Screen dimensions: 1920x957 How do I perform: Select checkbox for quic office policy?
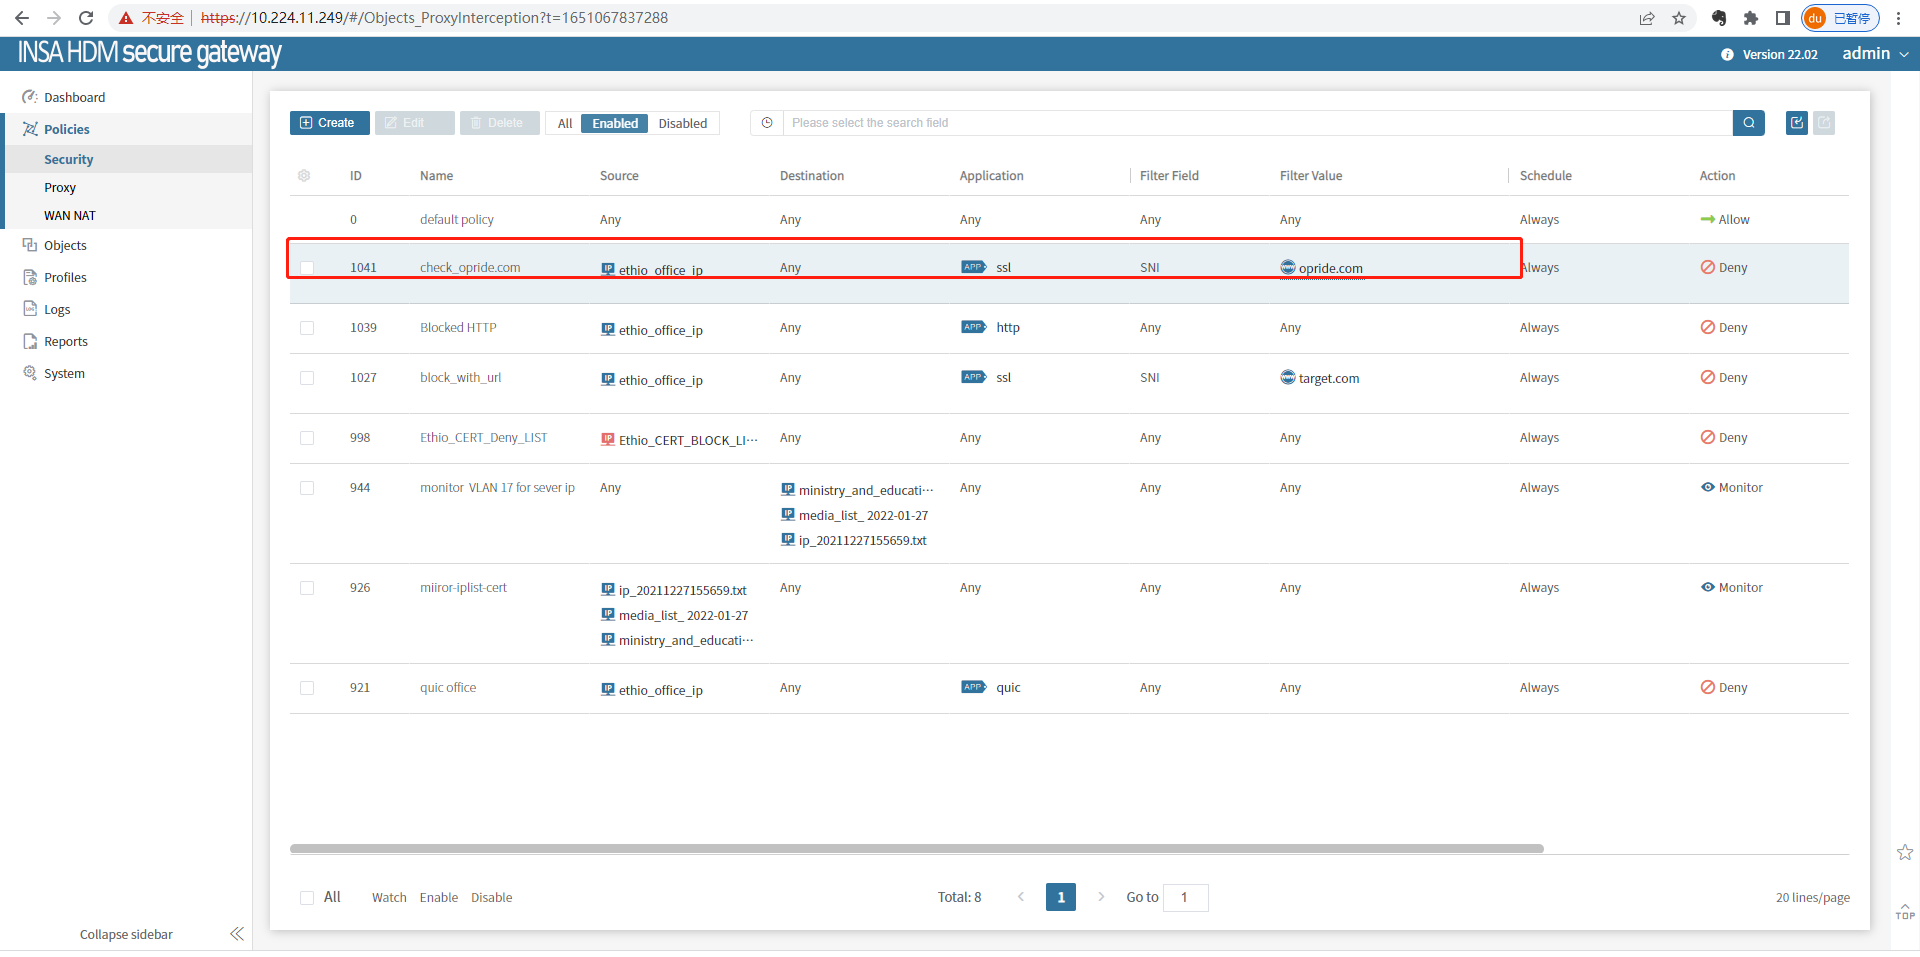(x=307, y=688)
